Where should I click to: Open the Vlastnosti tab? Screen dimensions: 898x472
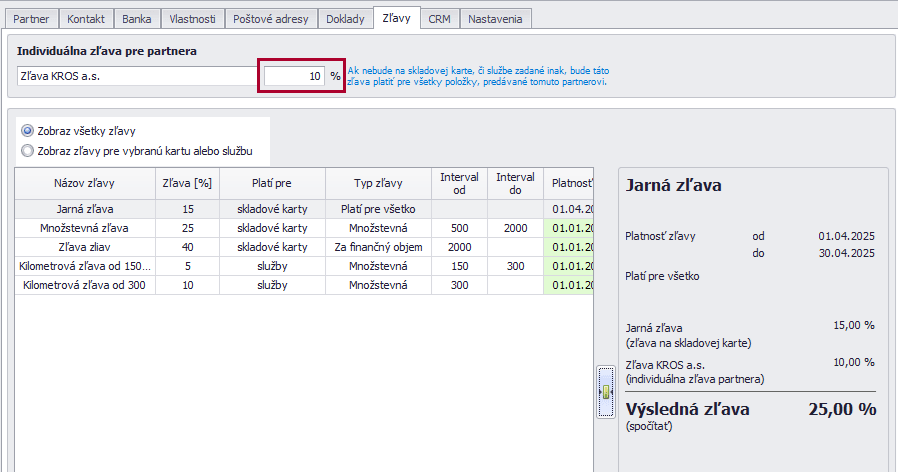192,19
